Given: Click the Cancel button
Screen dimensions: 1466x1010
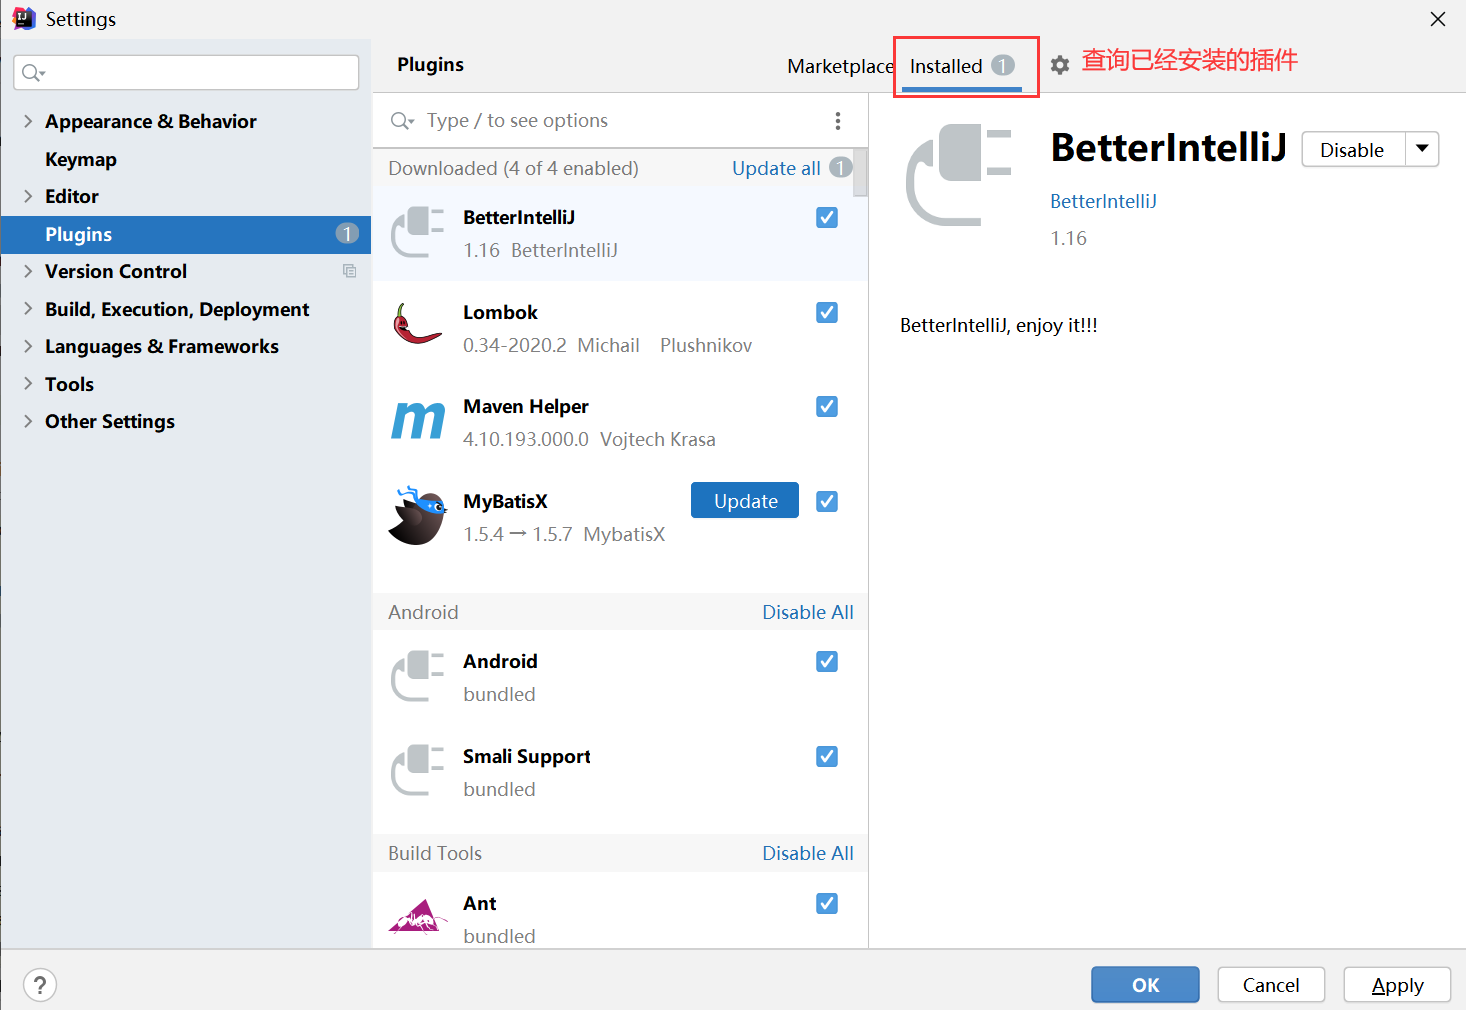Looking at the screenshot, I should tap(1271, 985).
